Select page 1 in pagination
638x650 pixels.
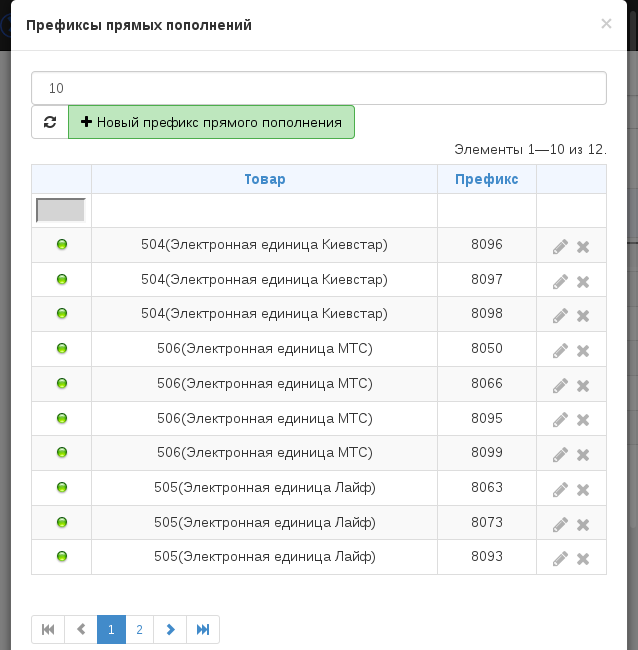(111, 629)
